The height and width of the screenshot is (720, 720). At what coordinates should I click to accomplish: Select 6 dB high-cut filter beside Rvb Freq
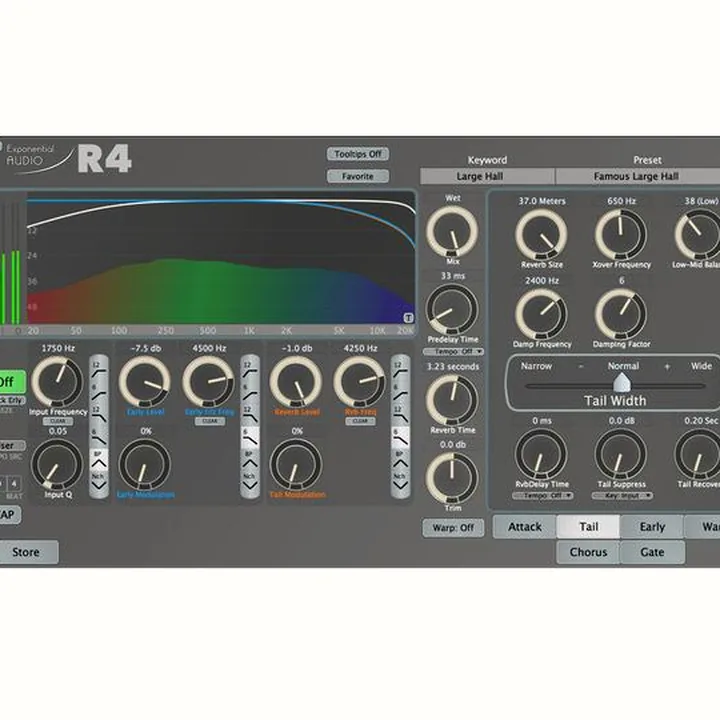coord(400,436)
